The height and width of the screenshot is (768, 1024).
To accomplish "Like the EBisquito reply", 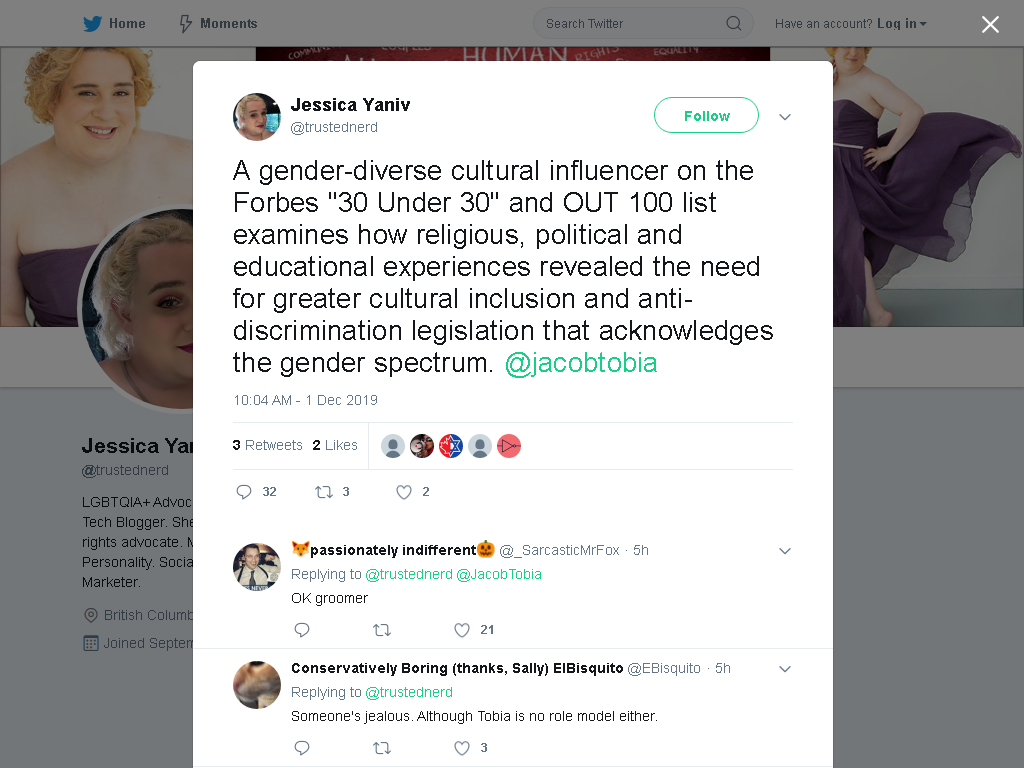I will [x=462, y=748].
